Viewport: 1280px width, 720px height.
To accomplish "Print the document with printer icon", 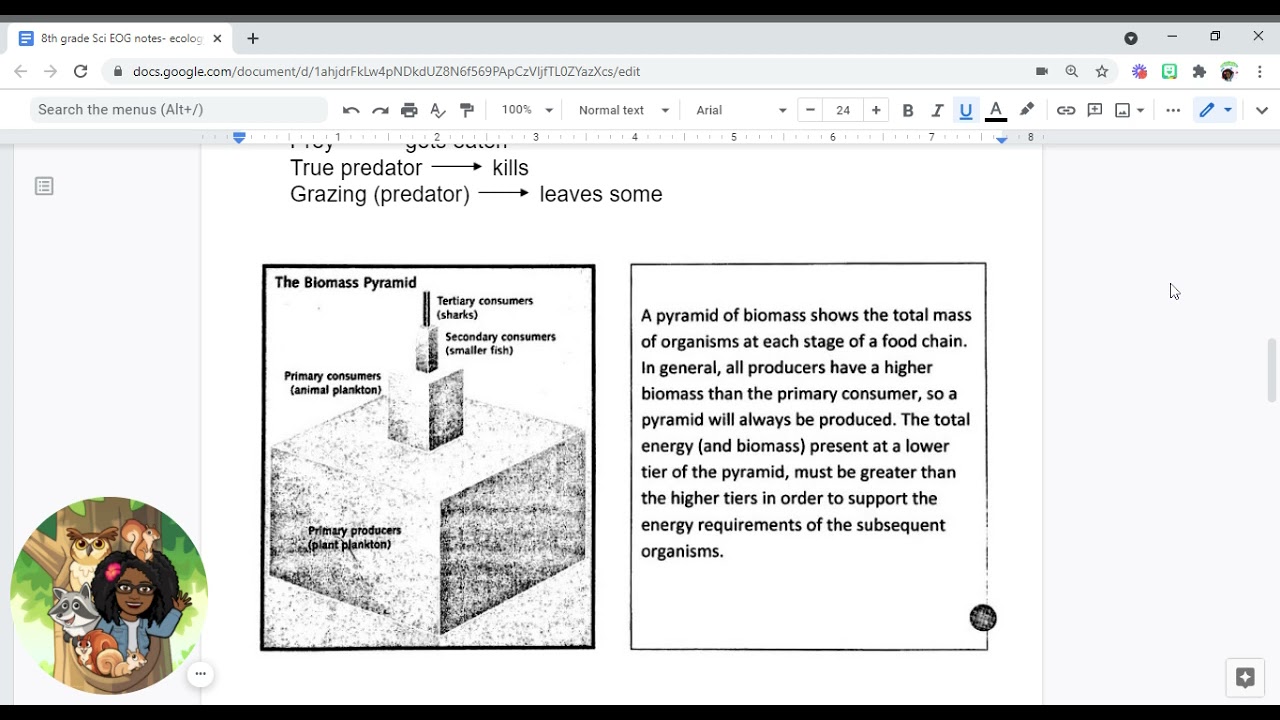I will point(409,110).
